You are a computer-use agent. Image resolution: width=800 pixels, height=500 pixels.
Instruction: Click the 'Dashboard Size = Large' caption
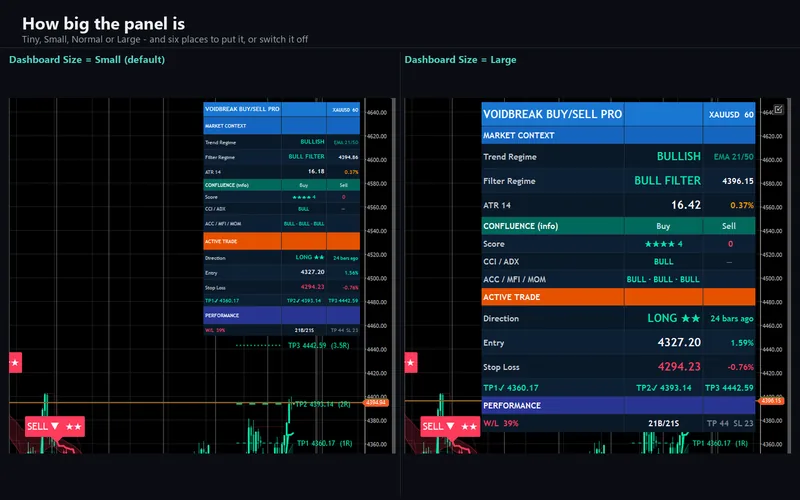coord(460,60)
